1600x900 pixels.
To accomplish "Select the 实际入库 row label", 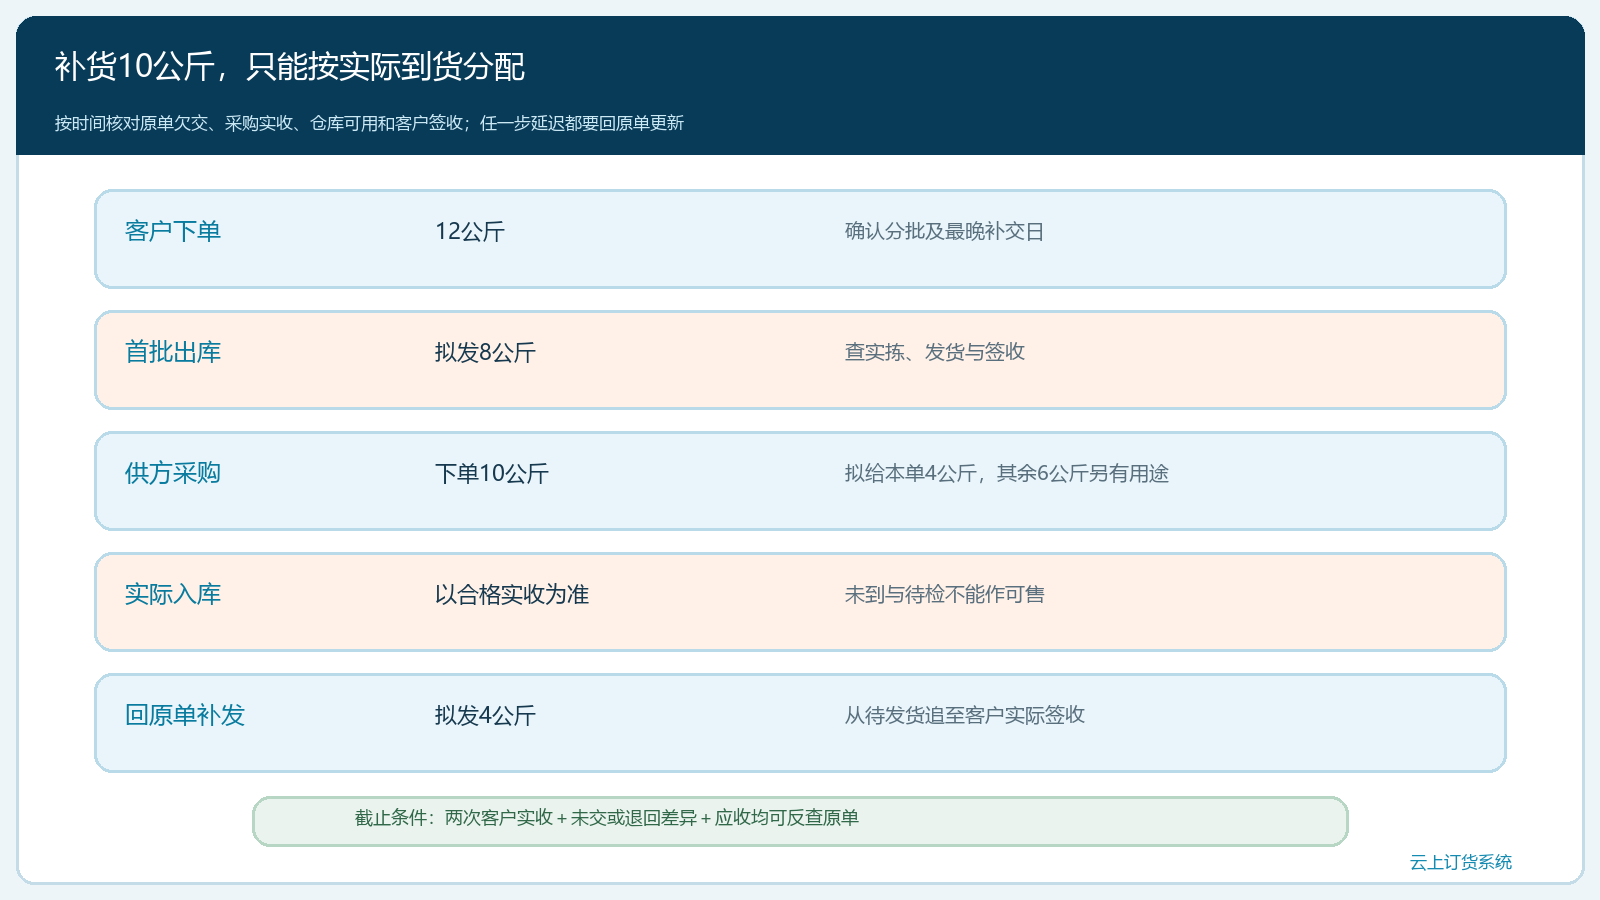I will point(172,594).
